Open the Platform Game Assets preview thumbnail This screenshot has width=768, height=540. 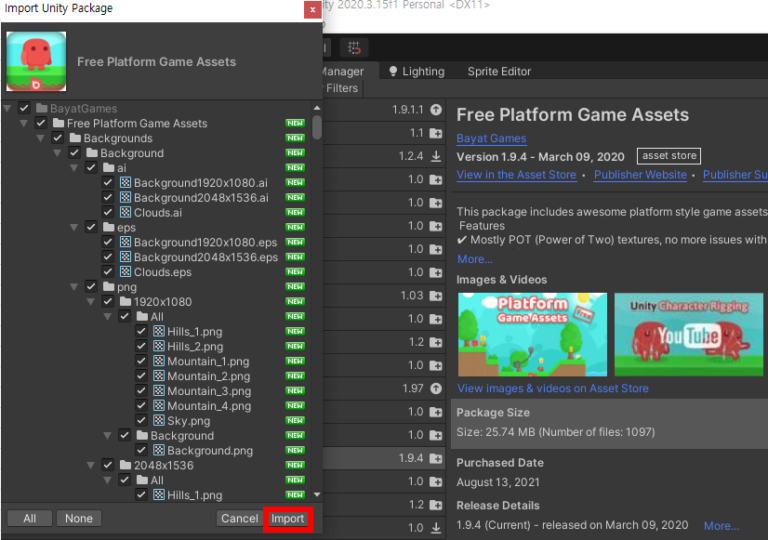pyautogui.click(x=532, y=335)
